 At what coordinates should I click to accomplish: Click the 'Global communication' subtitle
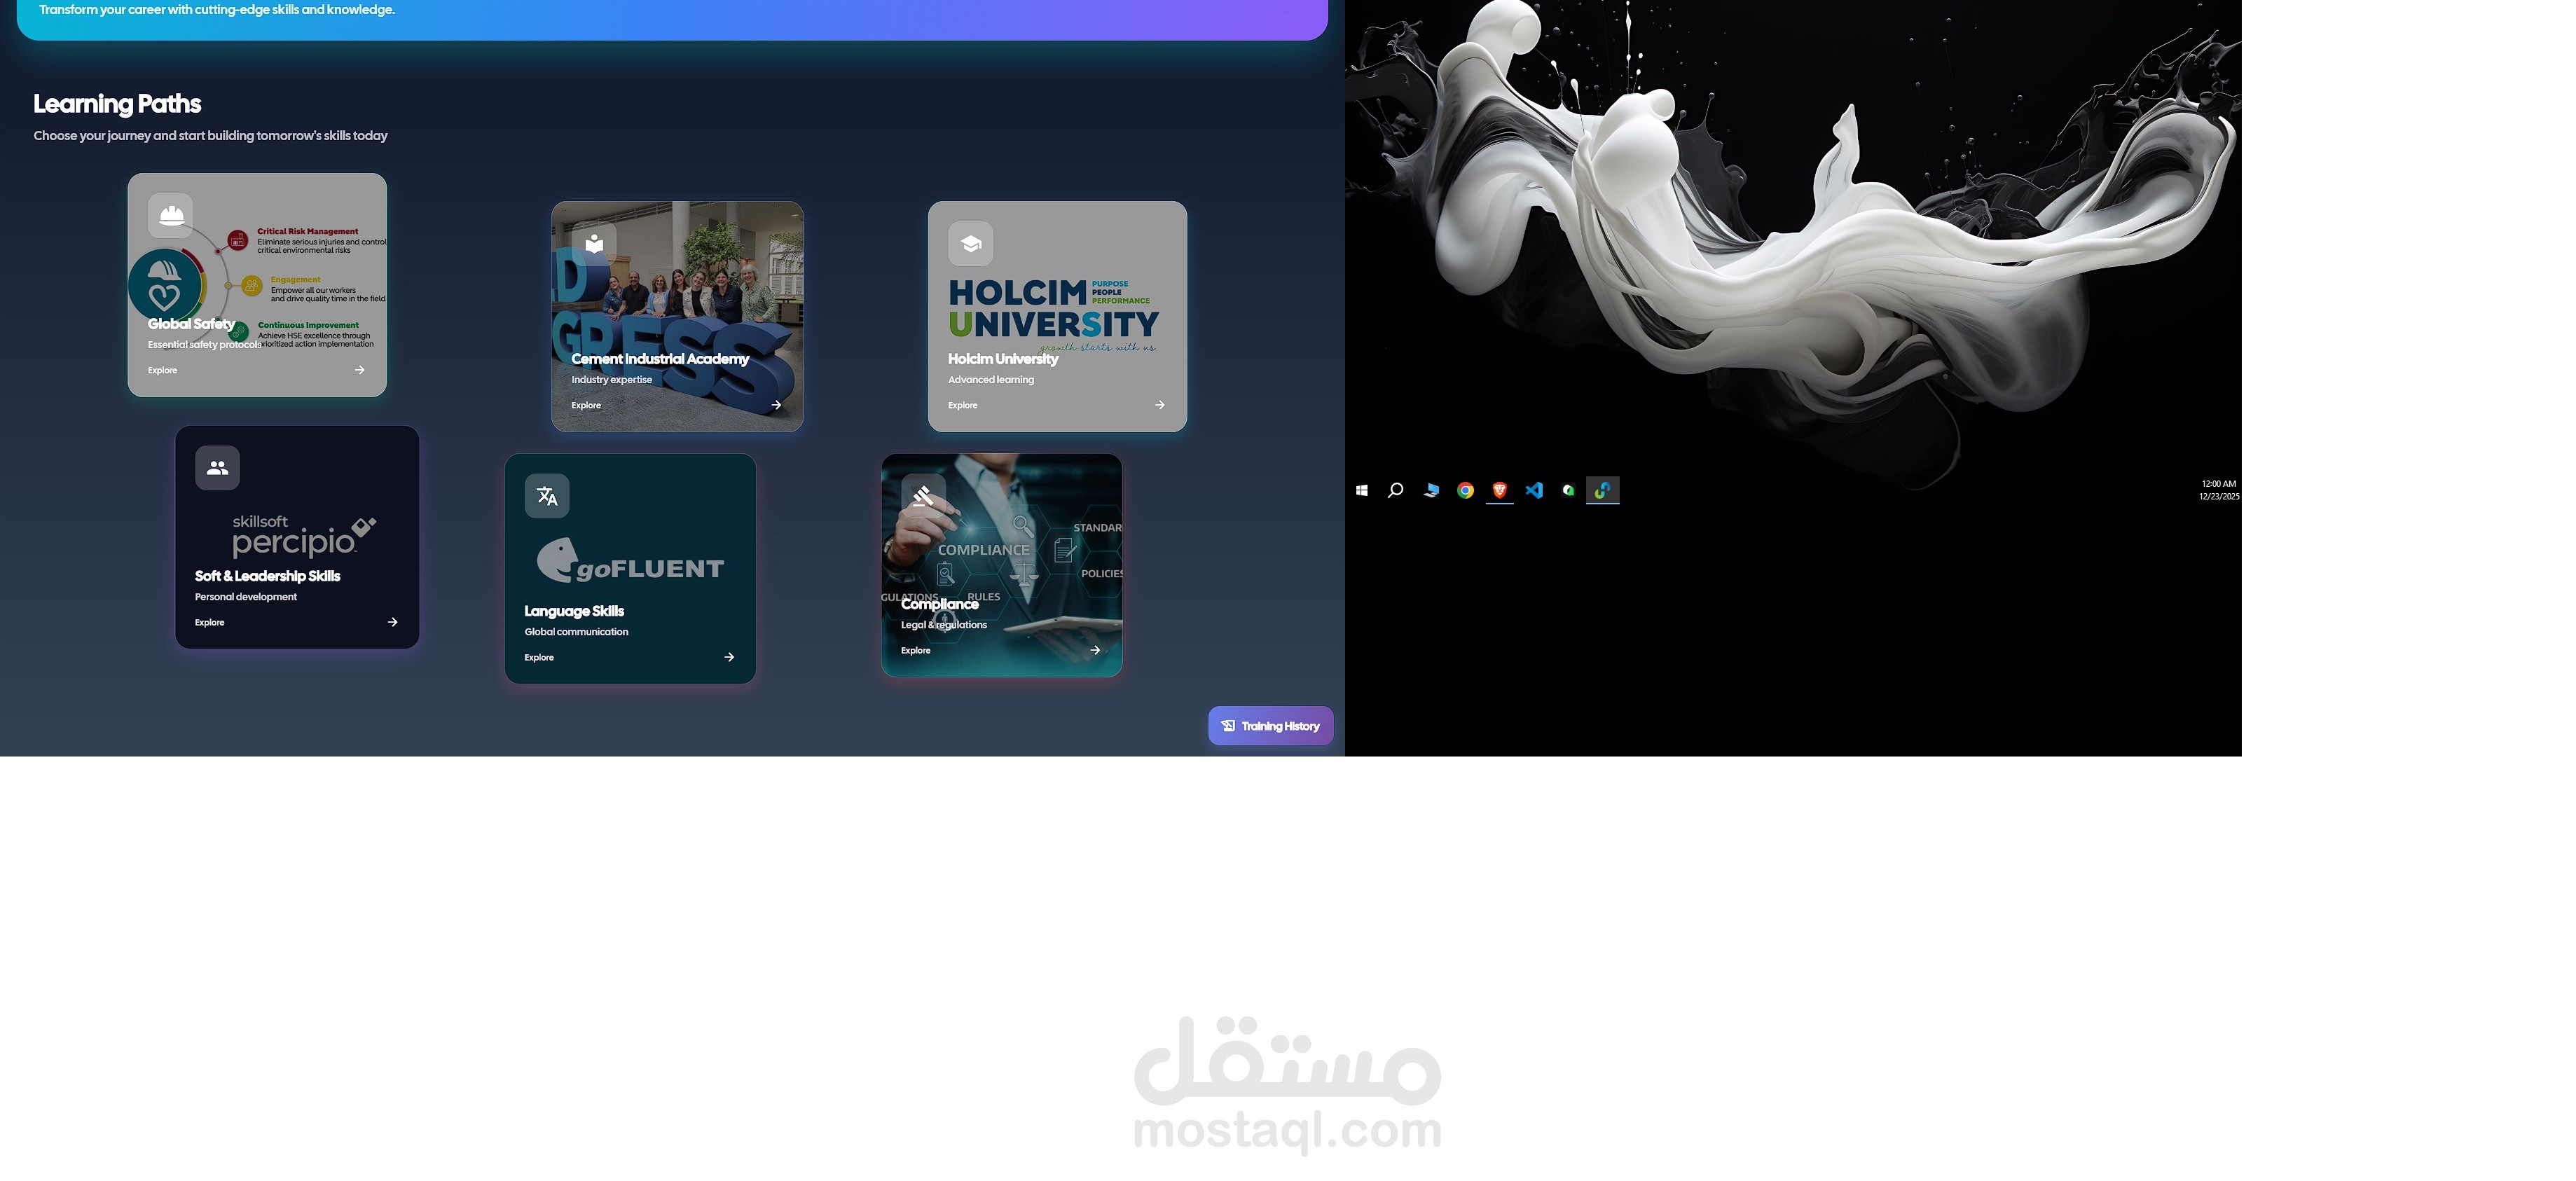tap(576, 632)
